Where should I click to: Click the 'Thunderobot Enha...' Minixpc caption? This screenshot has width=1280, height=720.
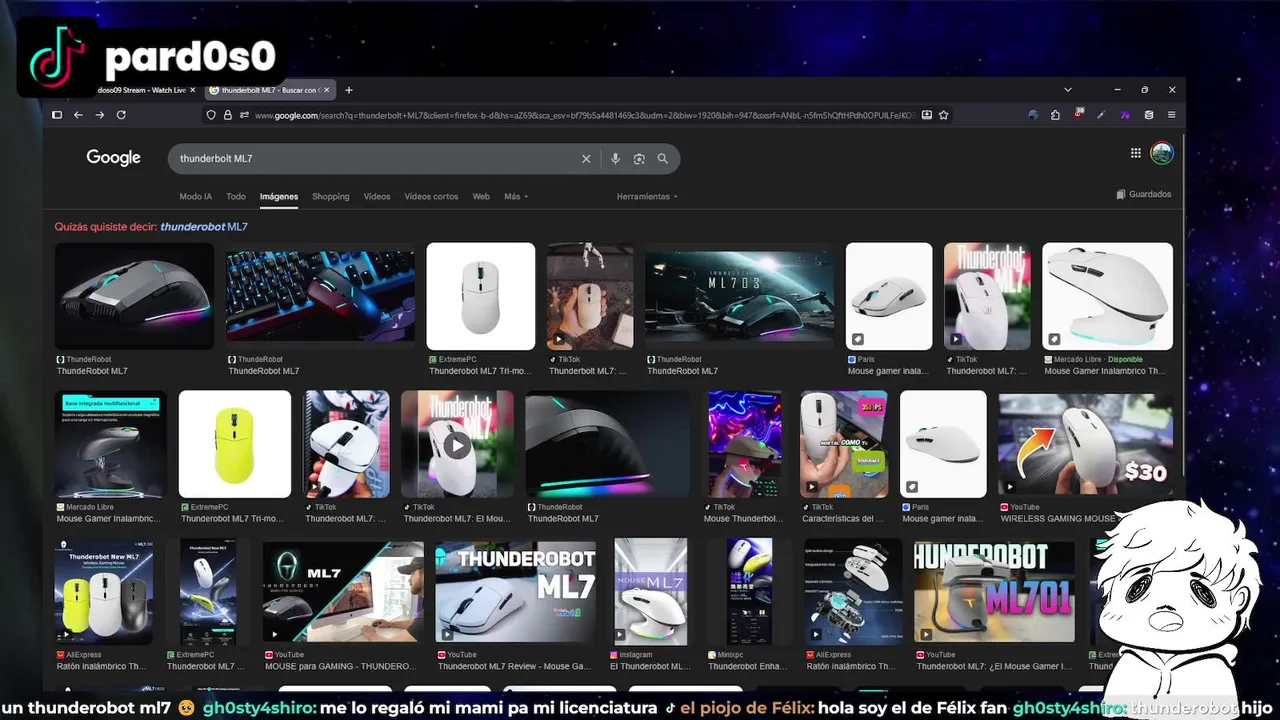tap(746, 666)
